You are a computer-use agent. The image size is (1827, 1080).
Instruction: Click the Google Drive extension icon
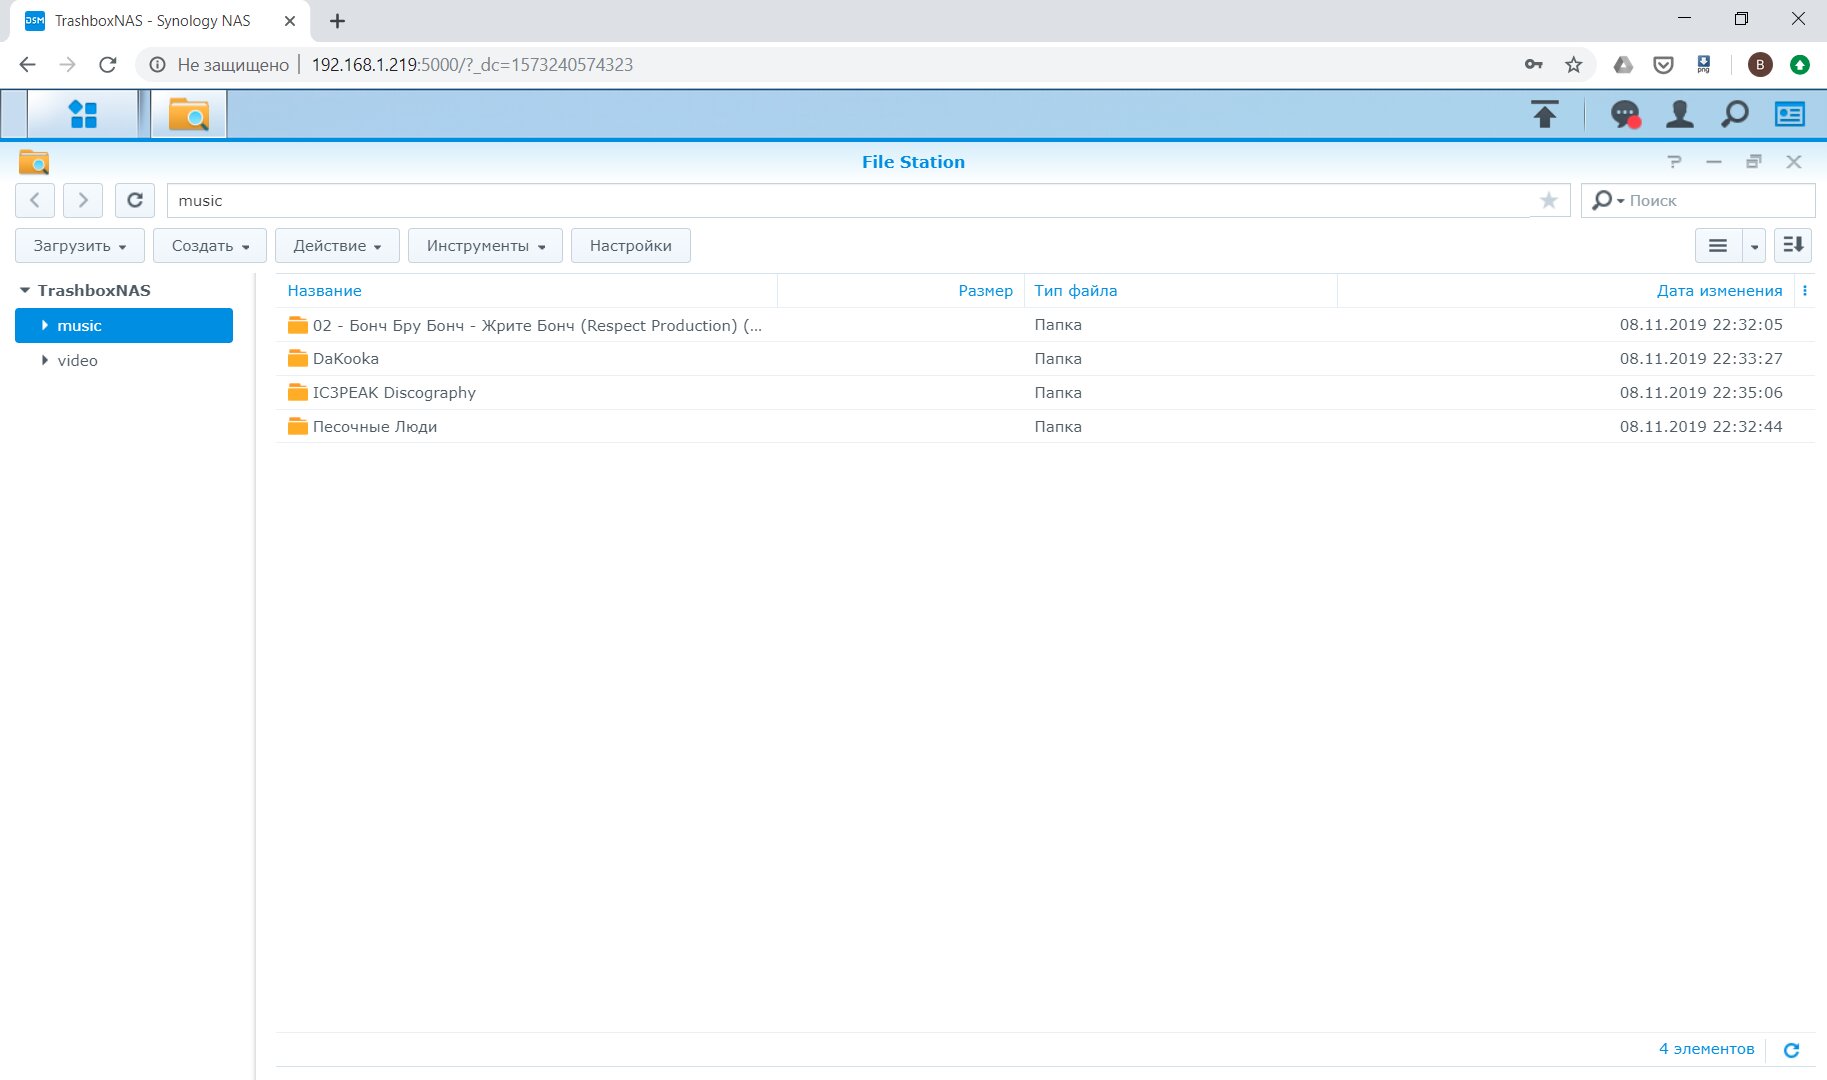pyautogui.click(x=1624, y=65)
